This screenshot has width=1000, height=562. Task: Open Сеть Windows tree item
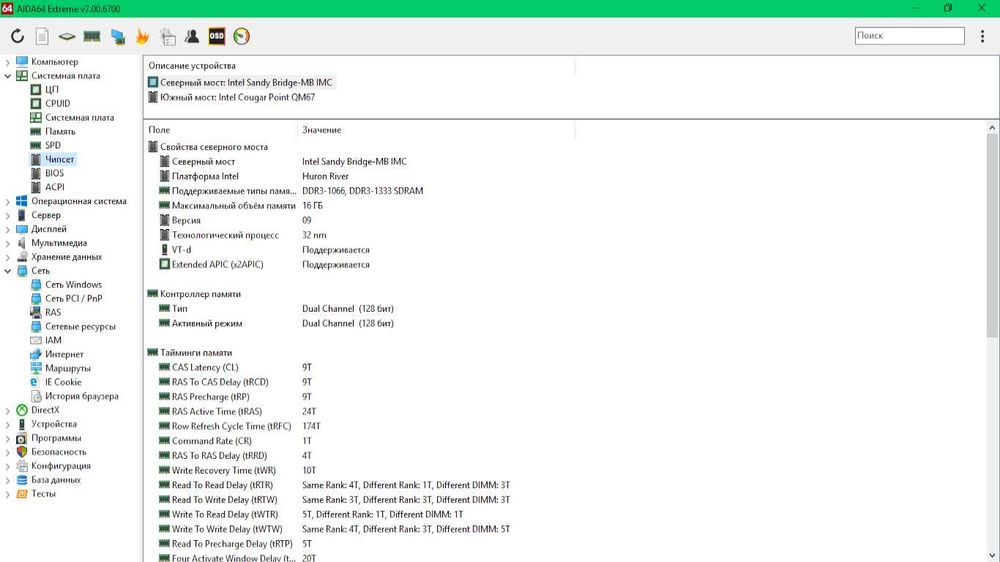point(73,285)
